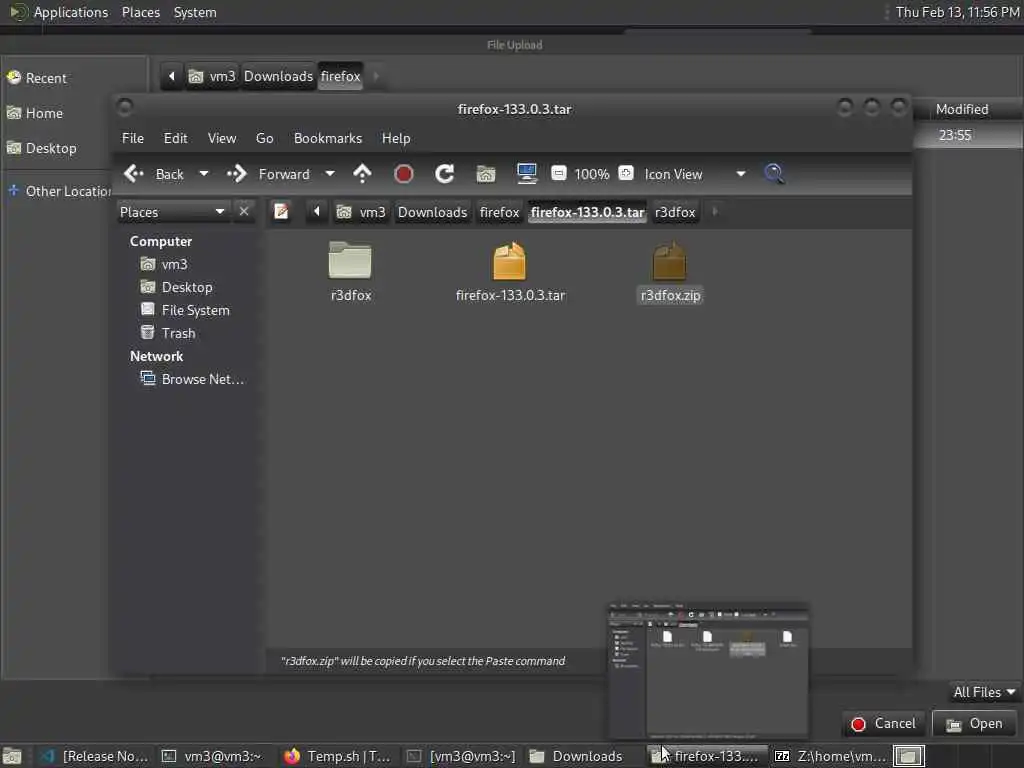
Task: Open the System menu in the top panel
Action: click(x=195, y=12)
